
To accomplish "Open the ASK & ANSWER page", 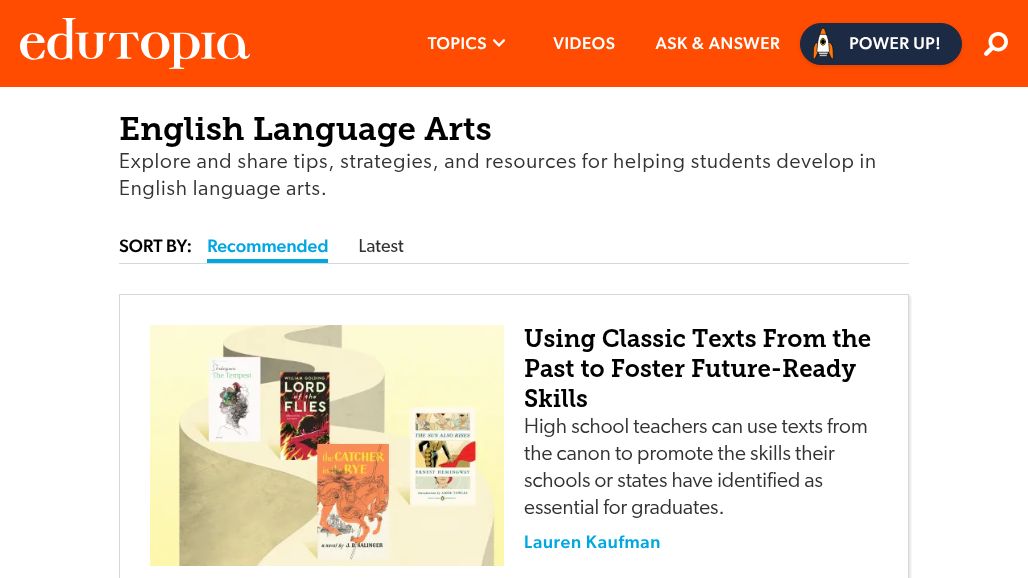I will [717, 44].
